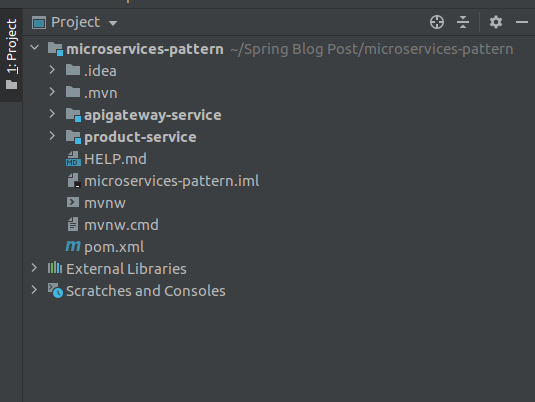Click the Scratches and Consoles clock icon

(55, 290)
